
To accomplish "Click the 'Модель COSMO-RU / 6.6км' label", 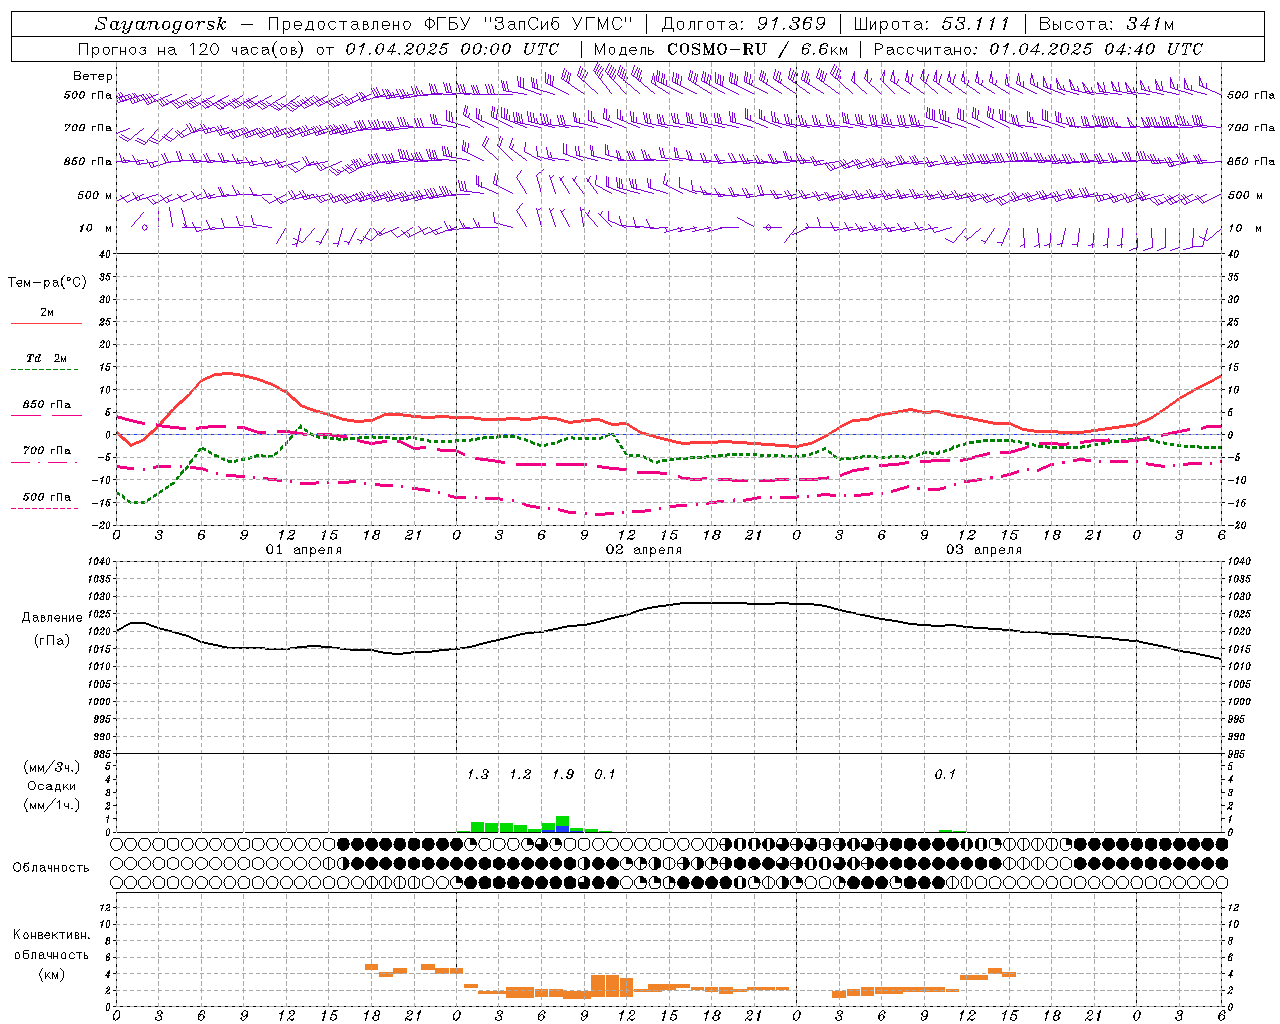I will [721, 49].
